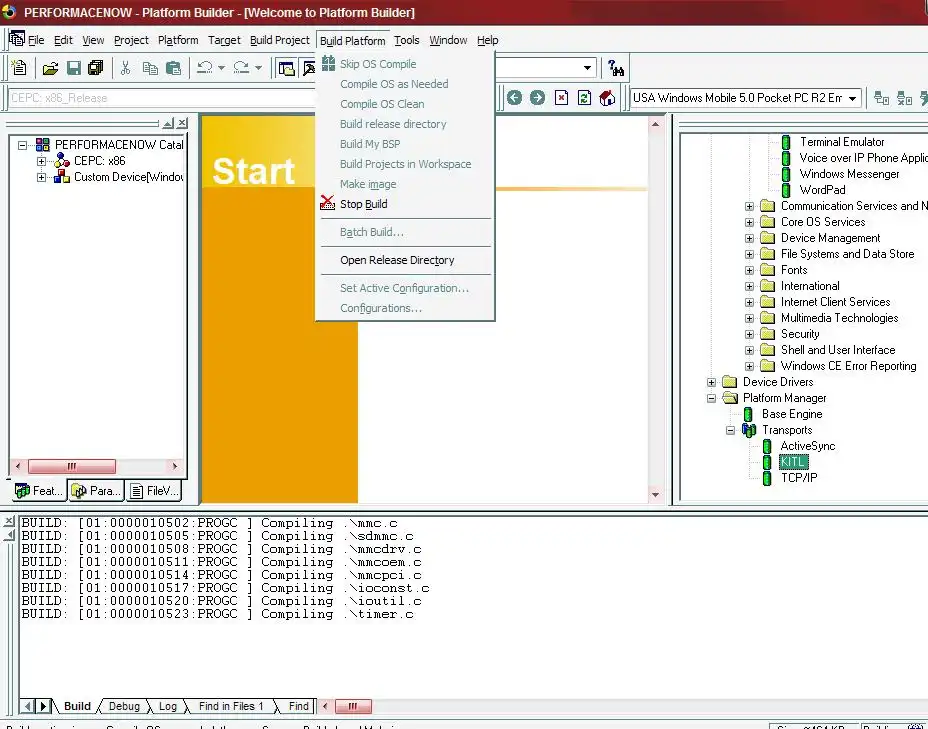Switch to the Build output tab

77,707
